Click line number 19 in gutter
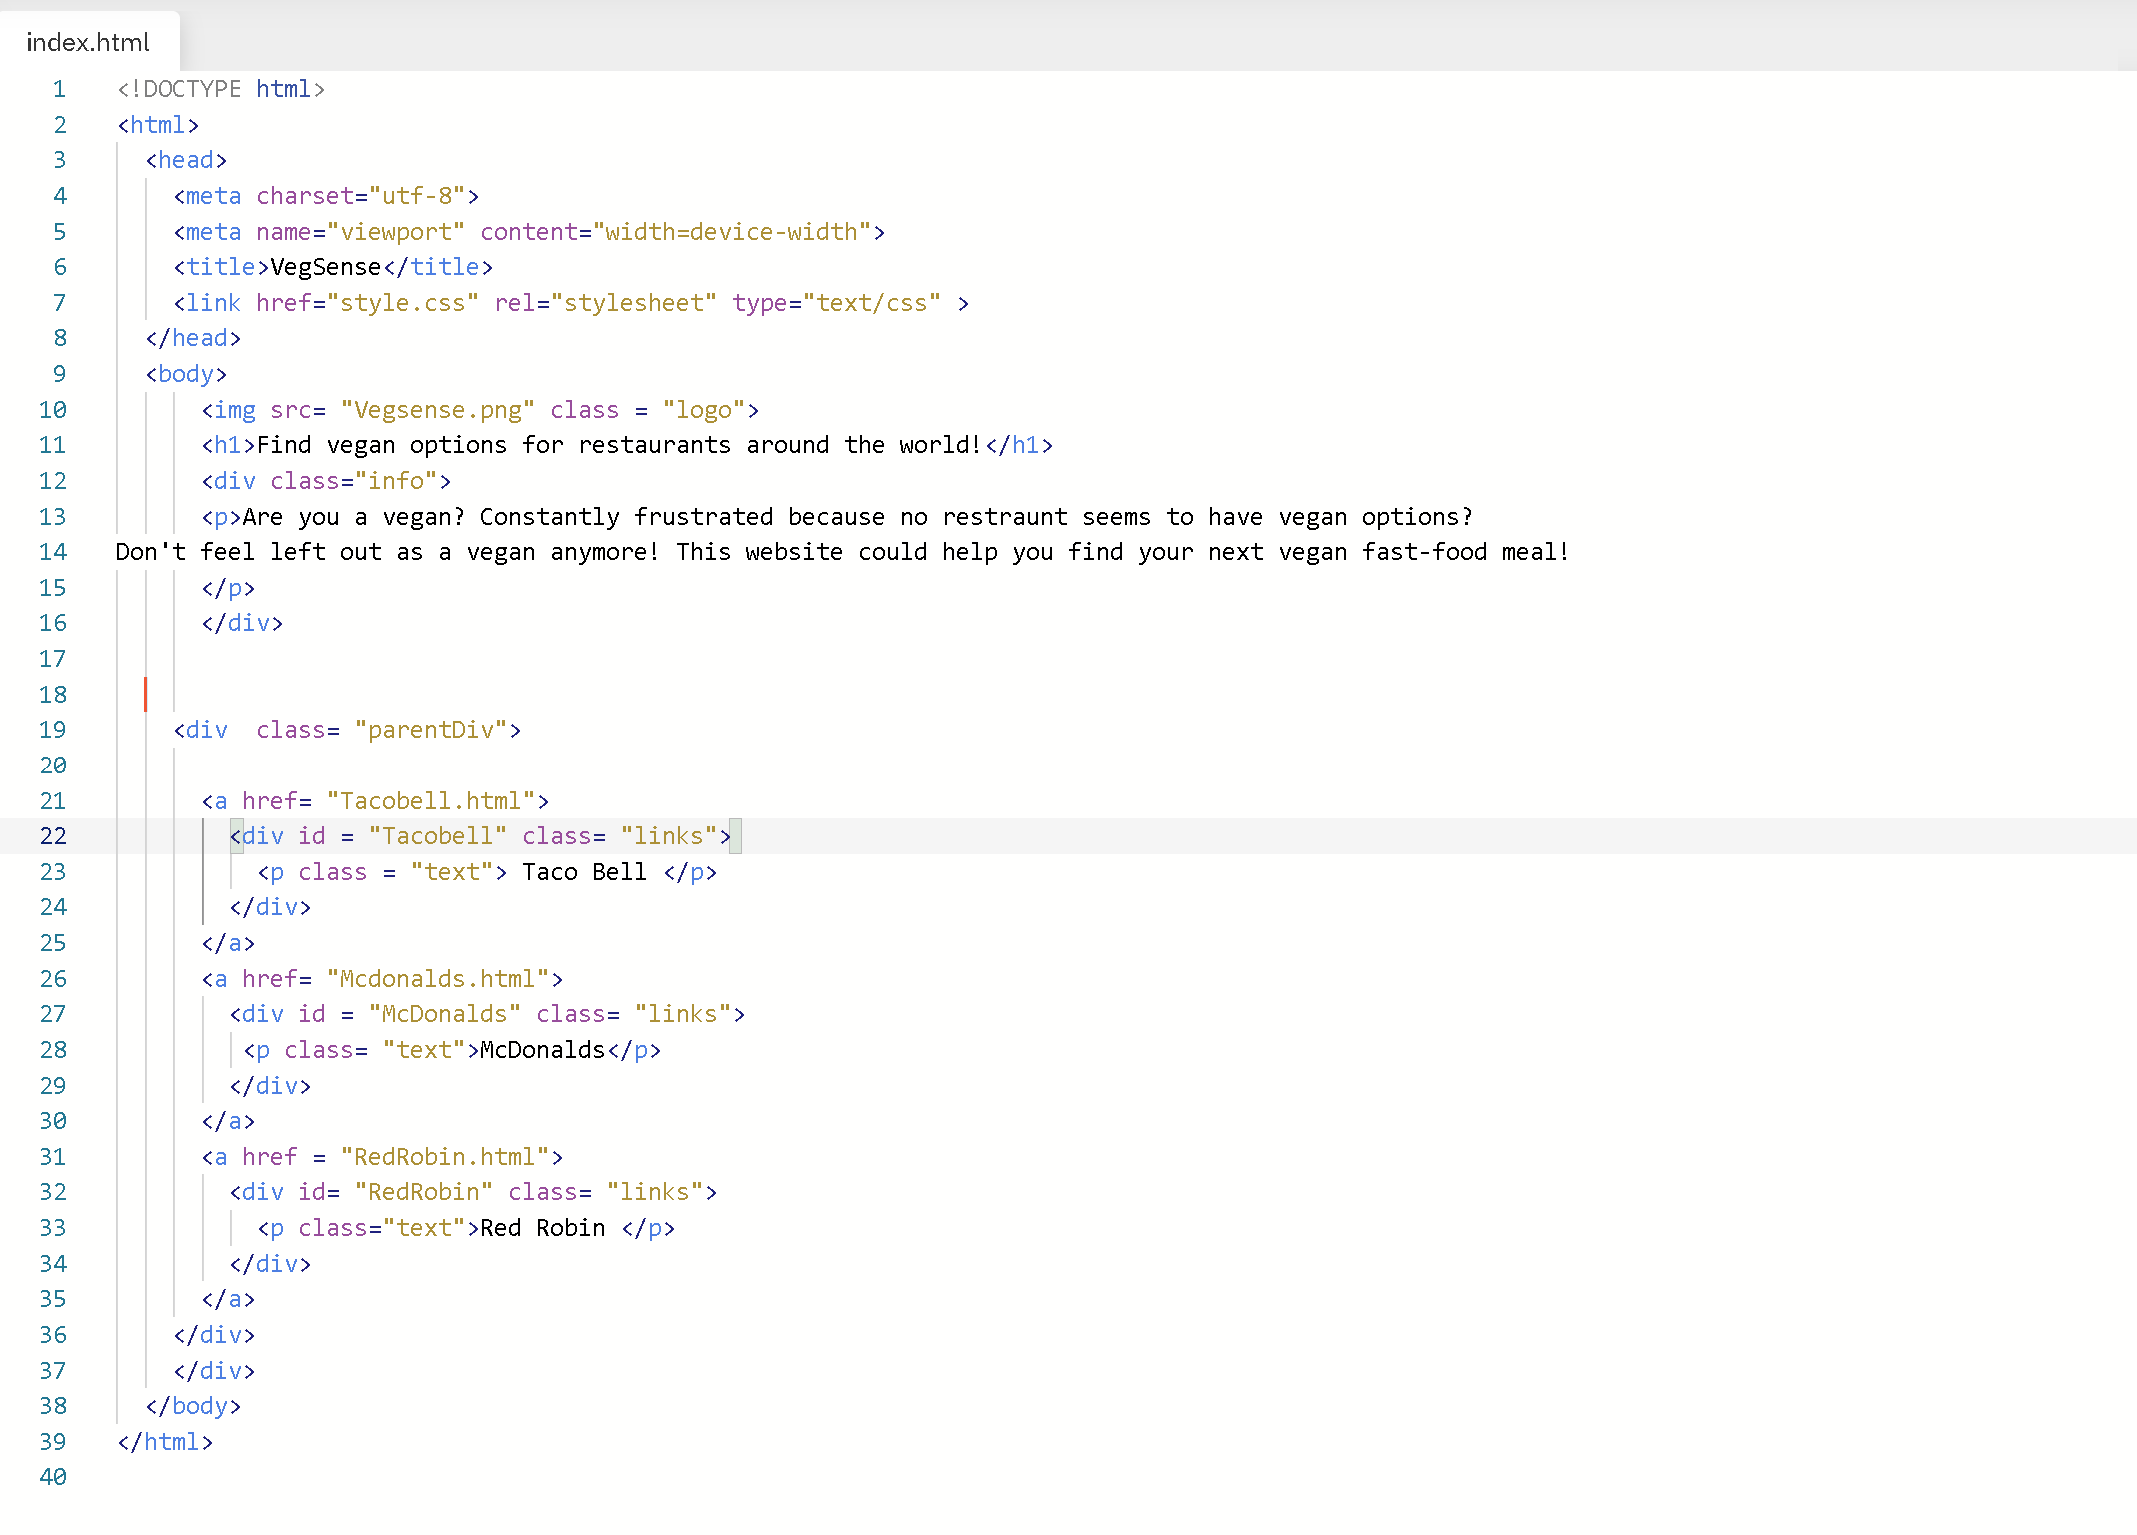Image resolution: width=2137 pixels, height=1535 pixels. tap(53, 730)
